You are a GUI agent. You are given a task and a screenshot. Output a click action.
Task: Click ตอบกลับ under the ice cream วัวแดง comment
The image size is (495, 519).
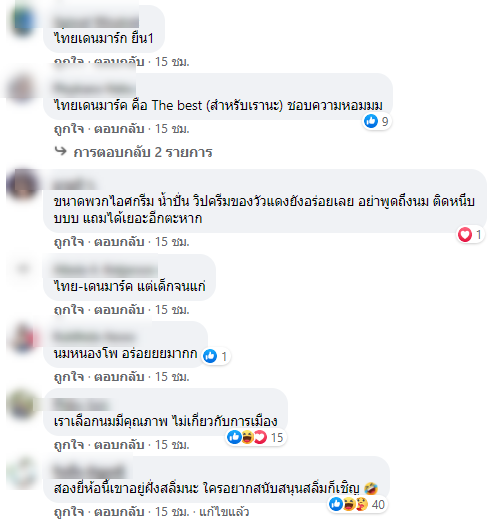tap(119, 242)
